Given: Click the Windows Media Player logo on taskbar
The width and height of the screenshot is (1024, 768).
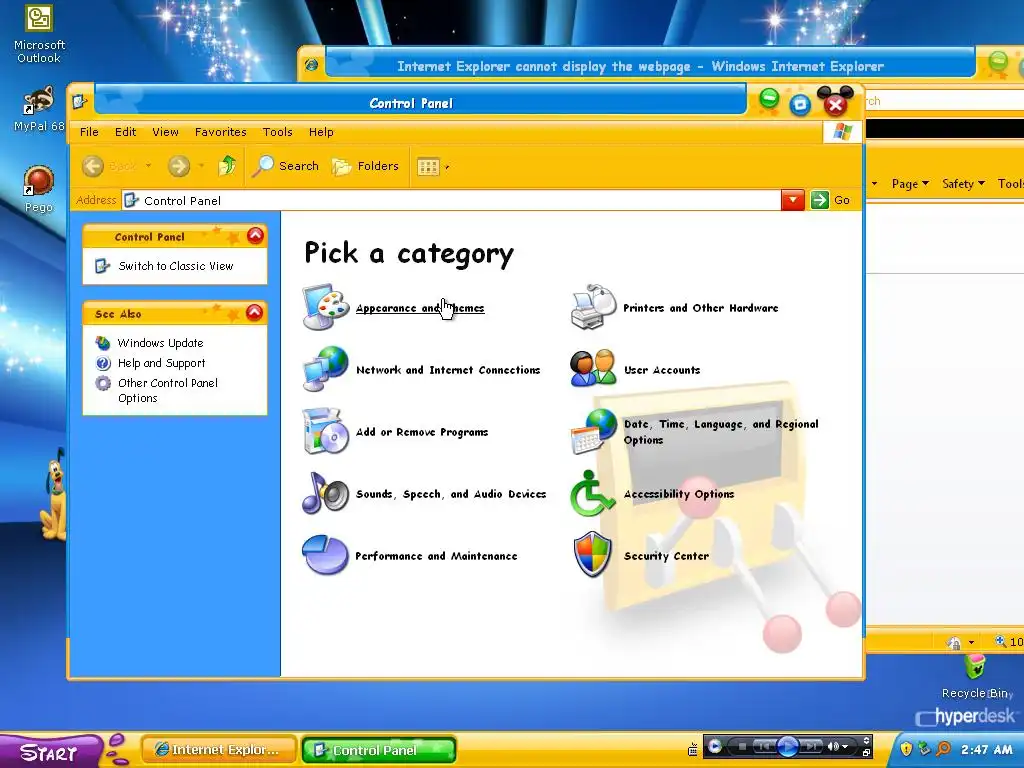Looking at the screenshot, I should (x=715, y=746).
